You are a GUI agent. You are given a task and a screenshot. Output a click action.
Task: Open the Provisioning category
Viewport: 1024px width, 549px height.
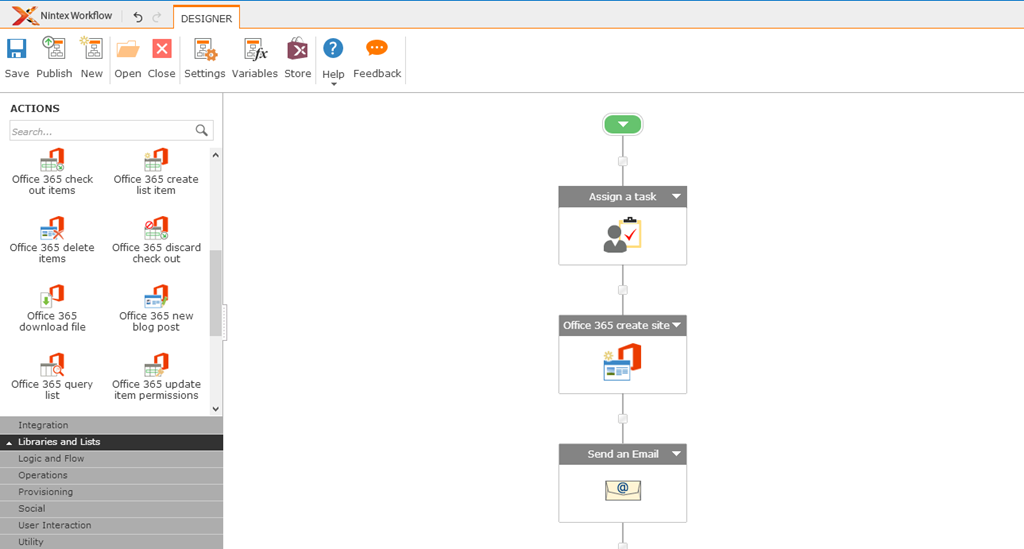click(x=112, y=492)
